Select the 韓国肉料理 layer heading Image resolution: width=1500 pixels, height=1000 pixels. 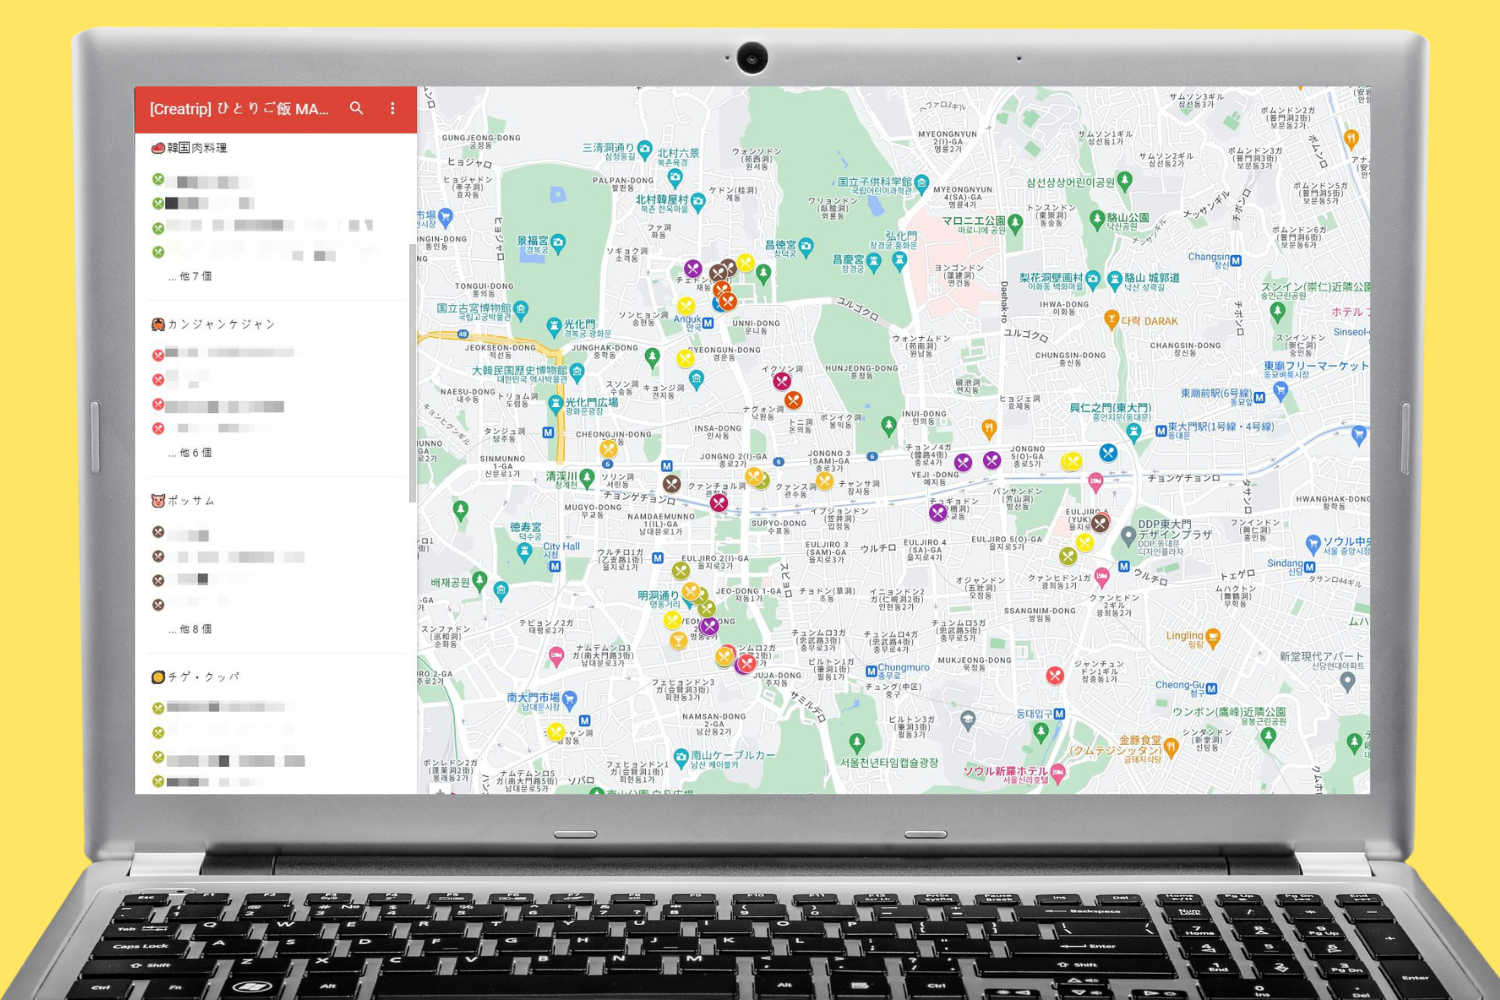pyautogui.click(x=197, y=148)
